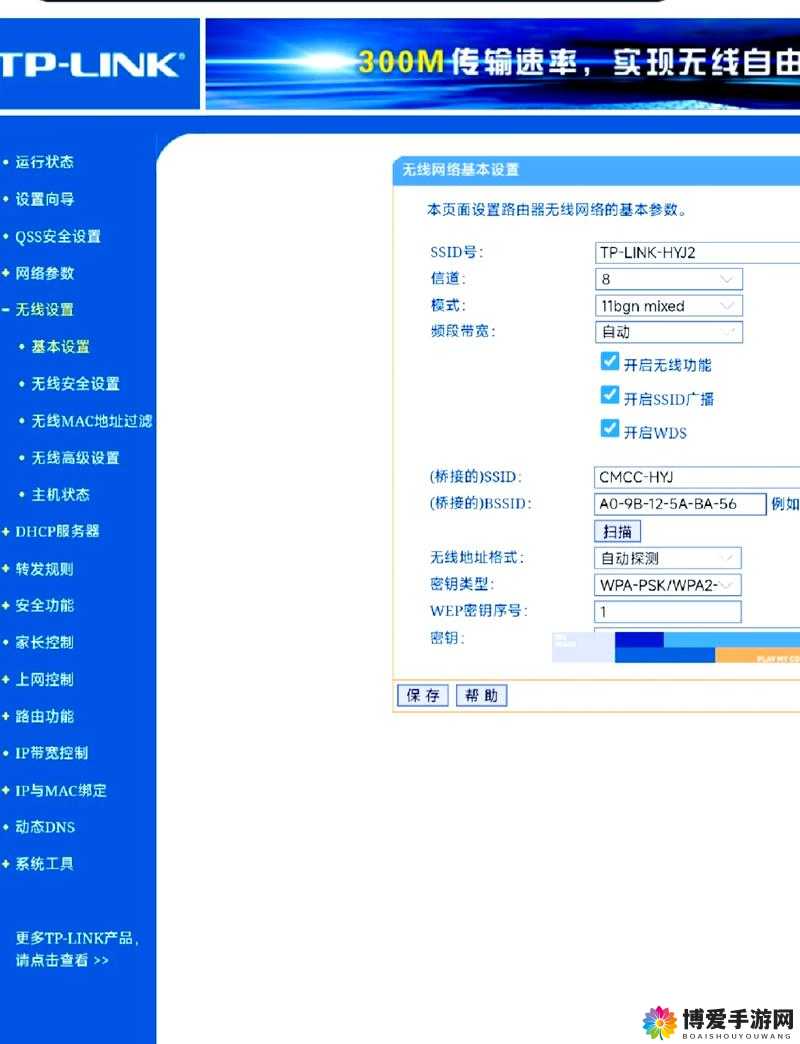Collapse 无线设置 menu section
This screenshot has width=800, height=1044.
[45, 310]
